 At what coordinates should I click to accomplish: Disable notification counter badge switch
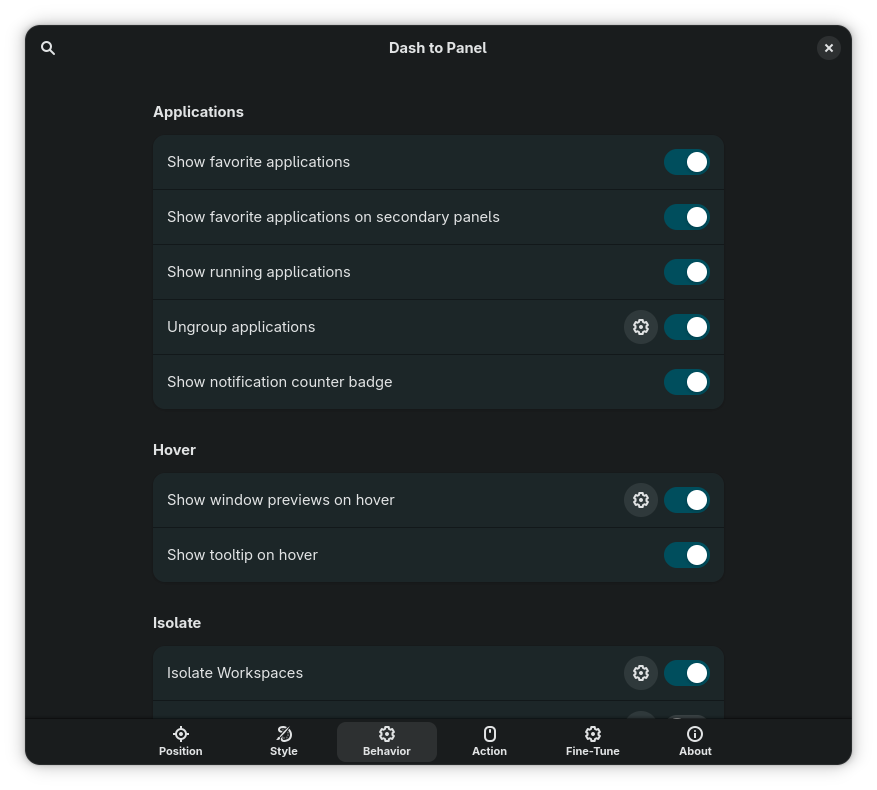687,382
